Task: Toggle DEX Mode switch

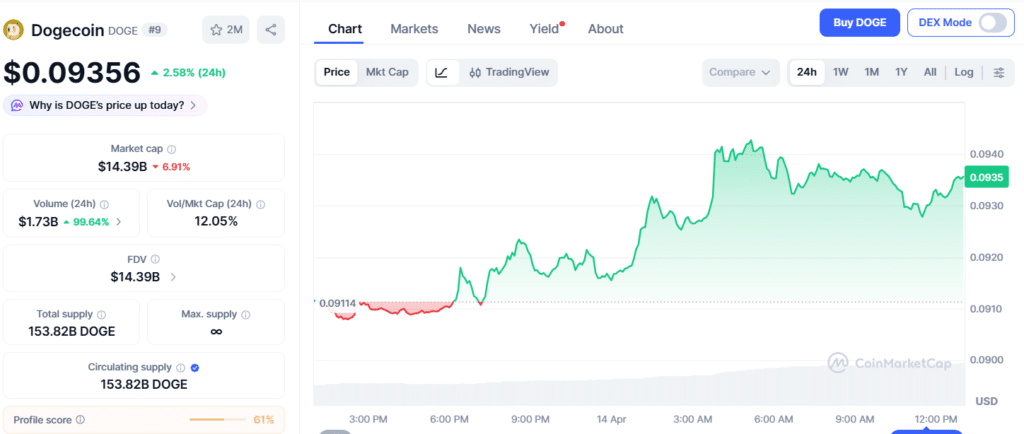Action: point(992,22)
